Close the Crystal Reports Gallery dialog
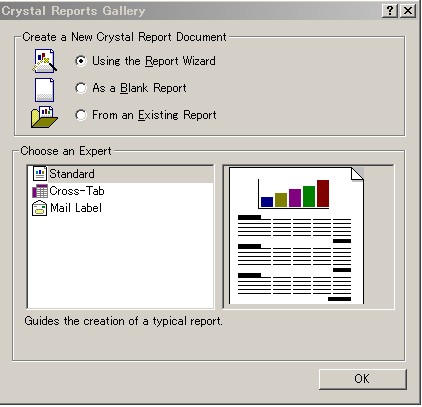 (408, 11)
